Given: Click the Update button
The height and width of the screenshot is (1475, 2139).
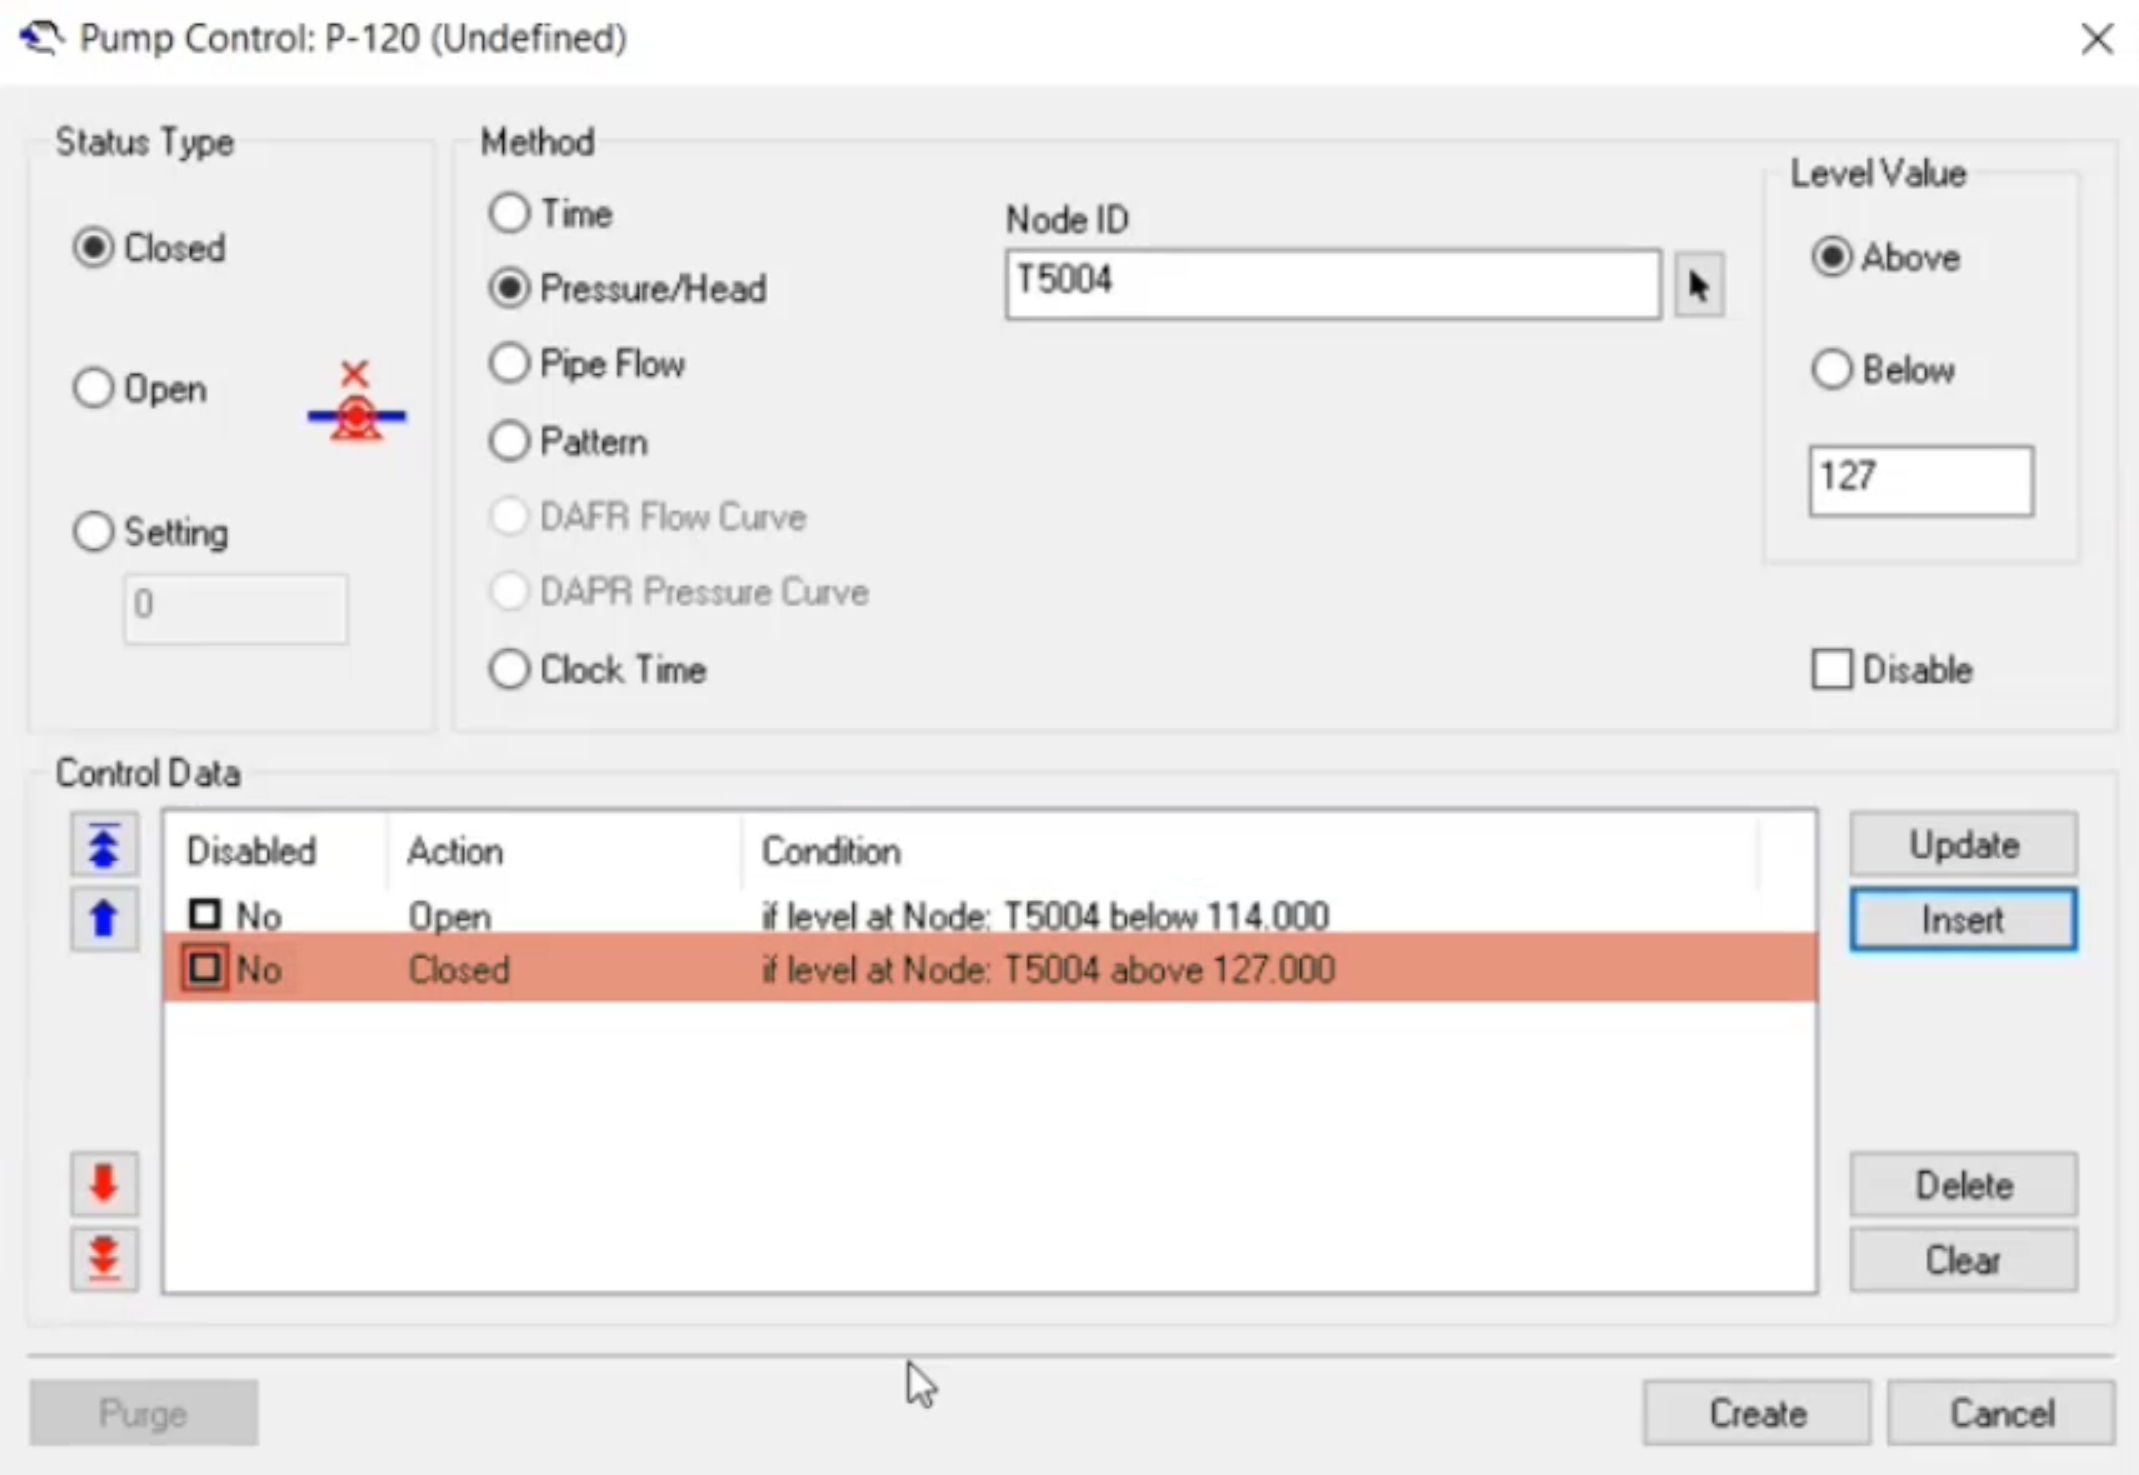Looking at the screenshot, I should 1962,844.
